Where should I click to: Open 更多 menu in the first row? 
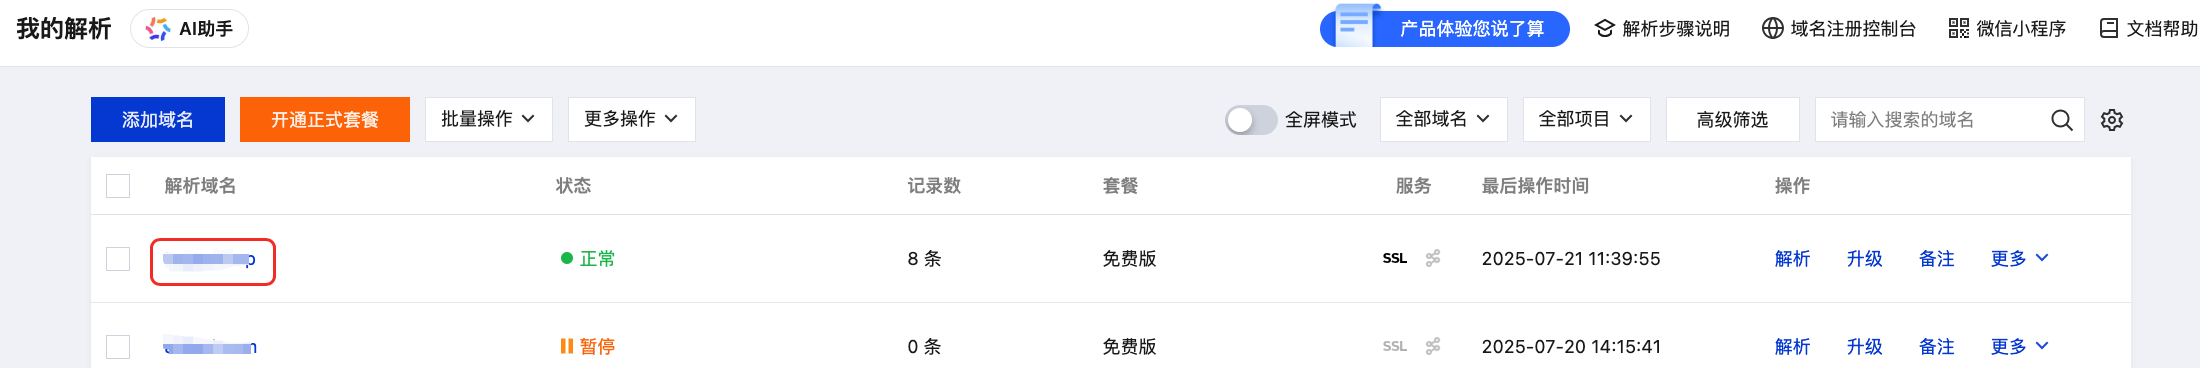click(x=2019, y=258)
